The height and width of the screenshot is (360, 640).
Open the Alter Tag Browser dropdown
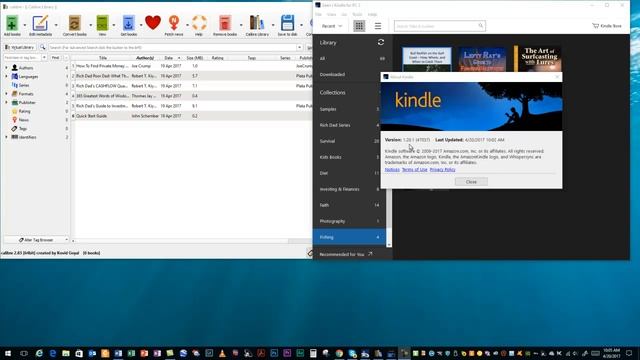click(36, 240)
